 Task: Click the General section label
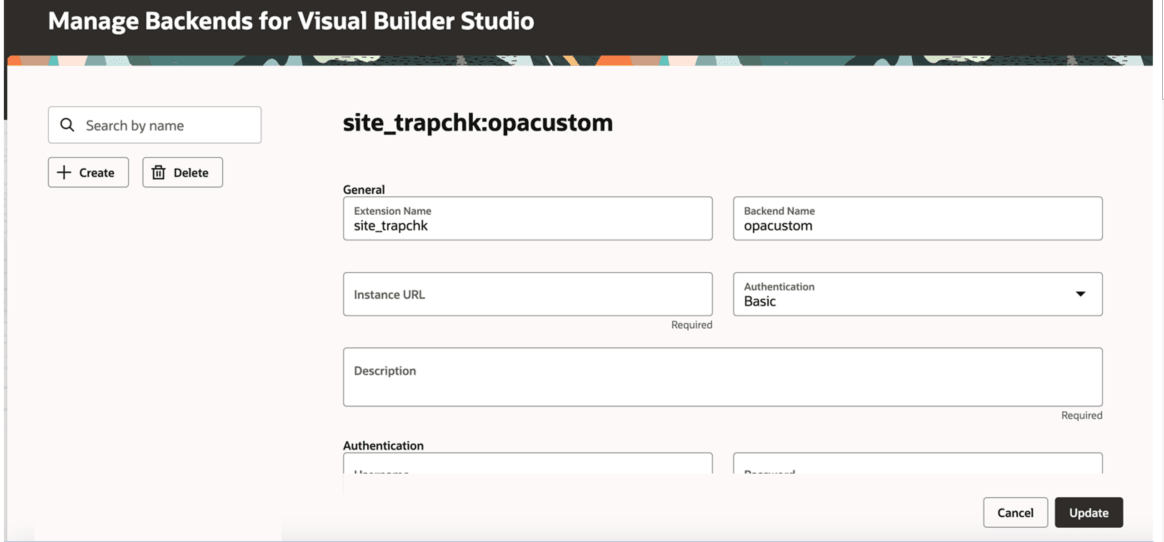(x=364, y=189)
